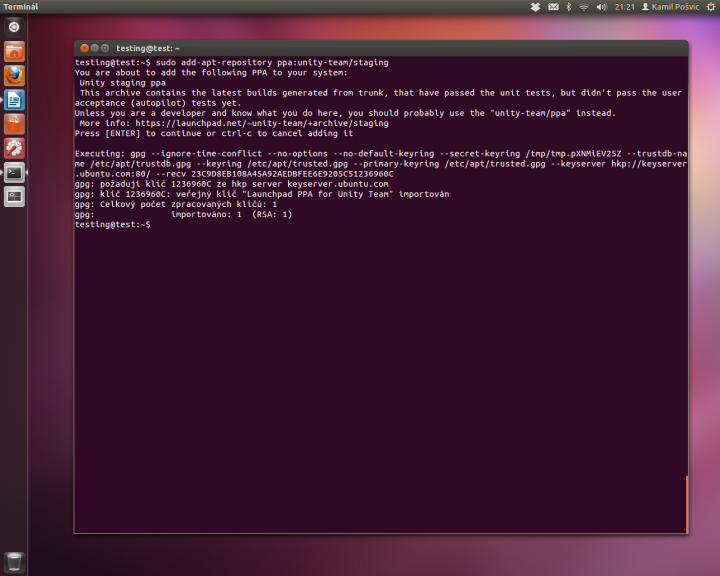Screen dimensions: 720x576
Task: Click the 'You are about to add' line
Action: click(x=211, y=73)
